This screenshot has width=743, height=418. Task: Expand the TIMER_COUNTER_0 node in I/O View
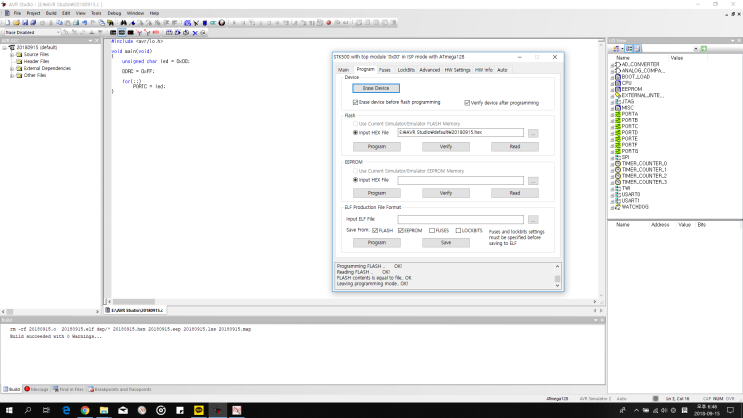pyautogui.click(x=611, y=162)
